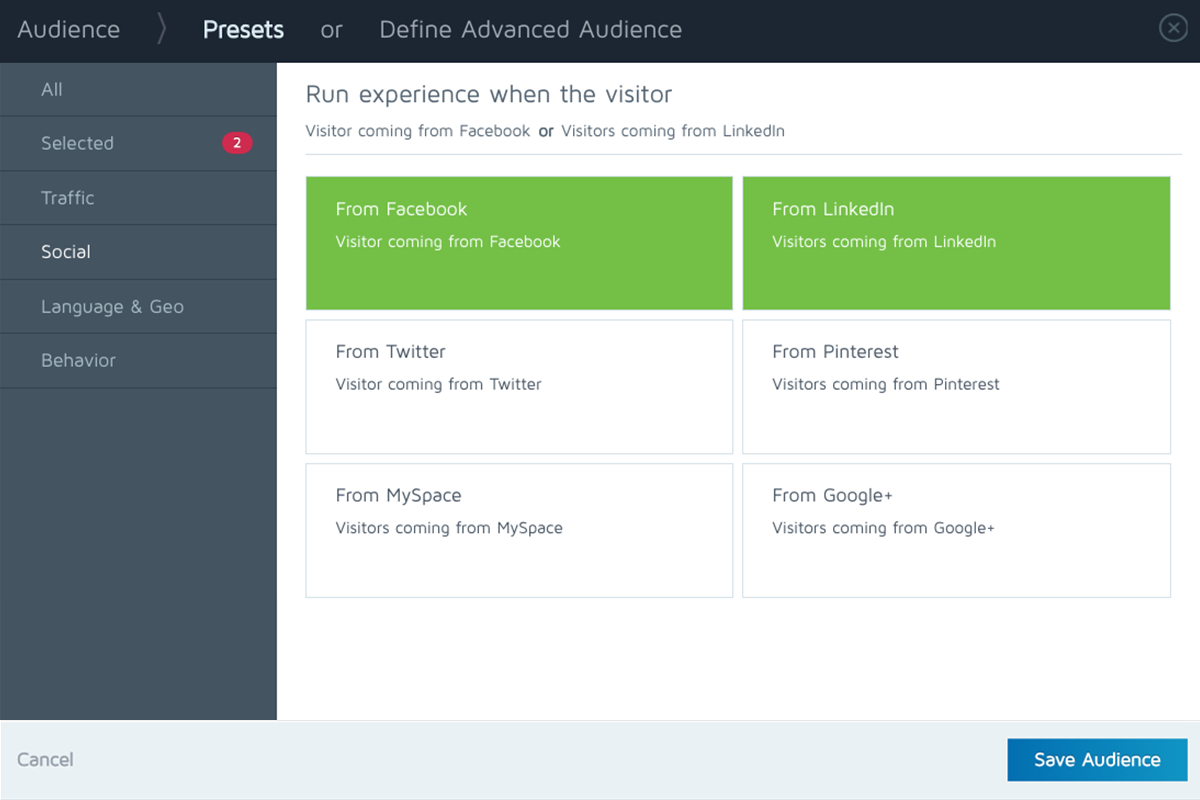Click the Cancel link
Viewport: 1200px width, 800px height.
45,760
